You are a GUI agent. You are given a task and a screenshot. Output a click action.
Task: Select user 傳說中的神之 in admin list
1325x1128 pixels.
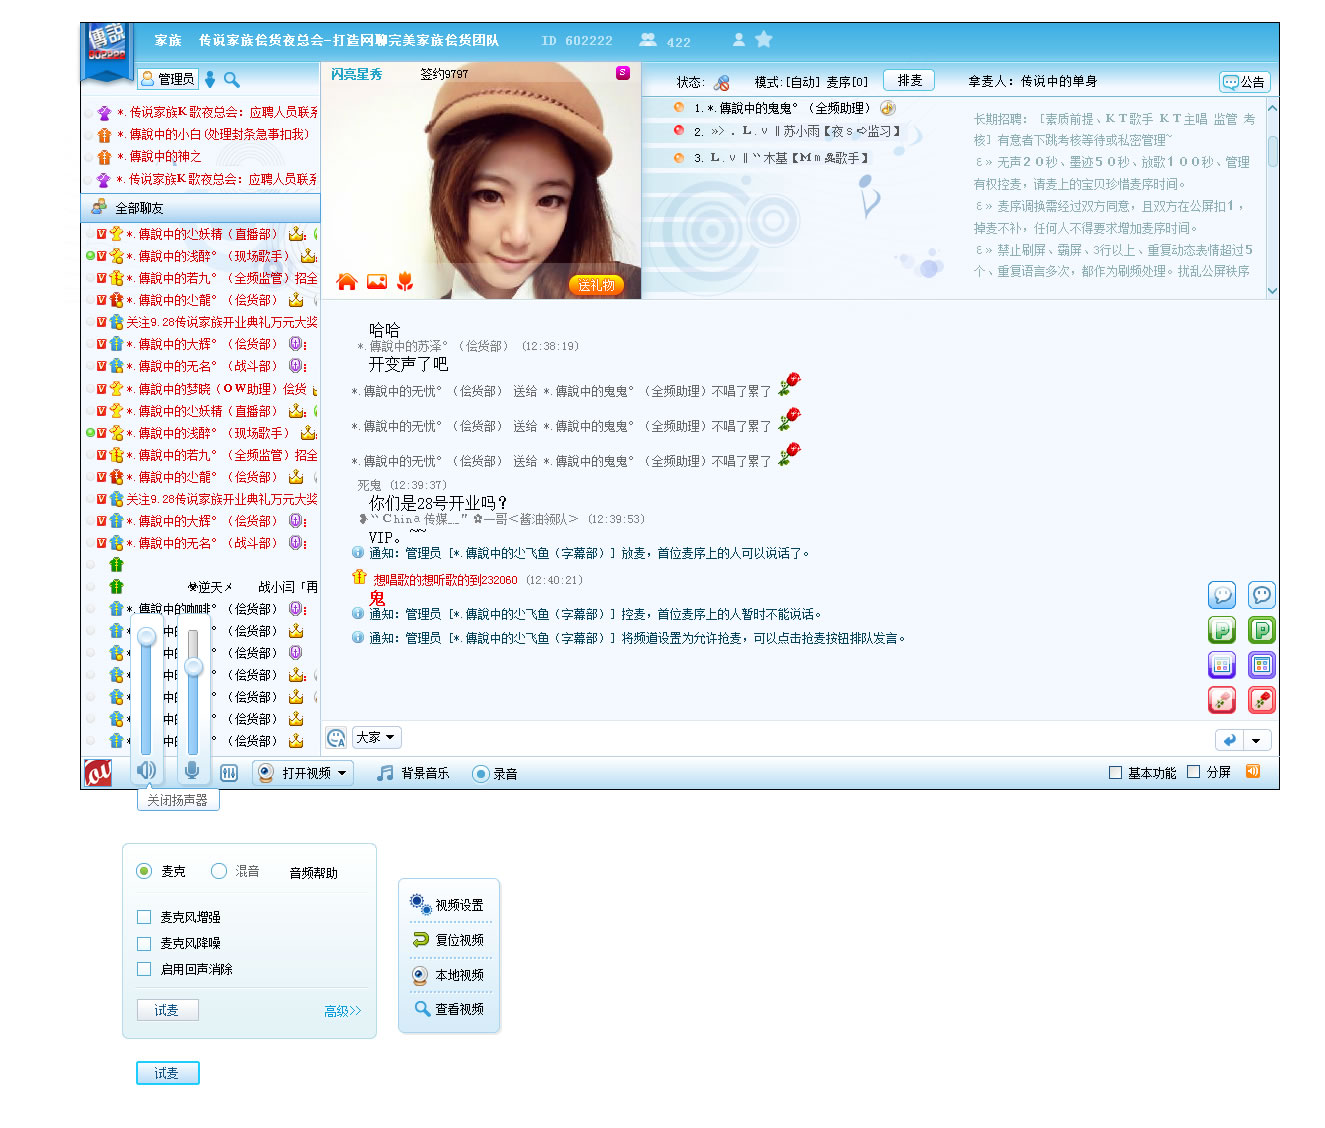click(x=201, y=156)
